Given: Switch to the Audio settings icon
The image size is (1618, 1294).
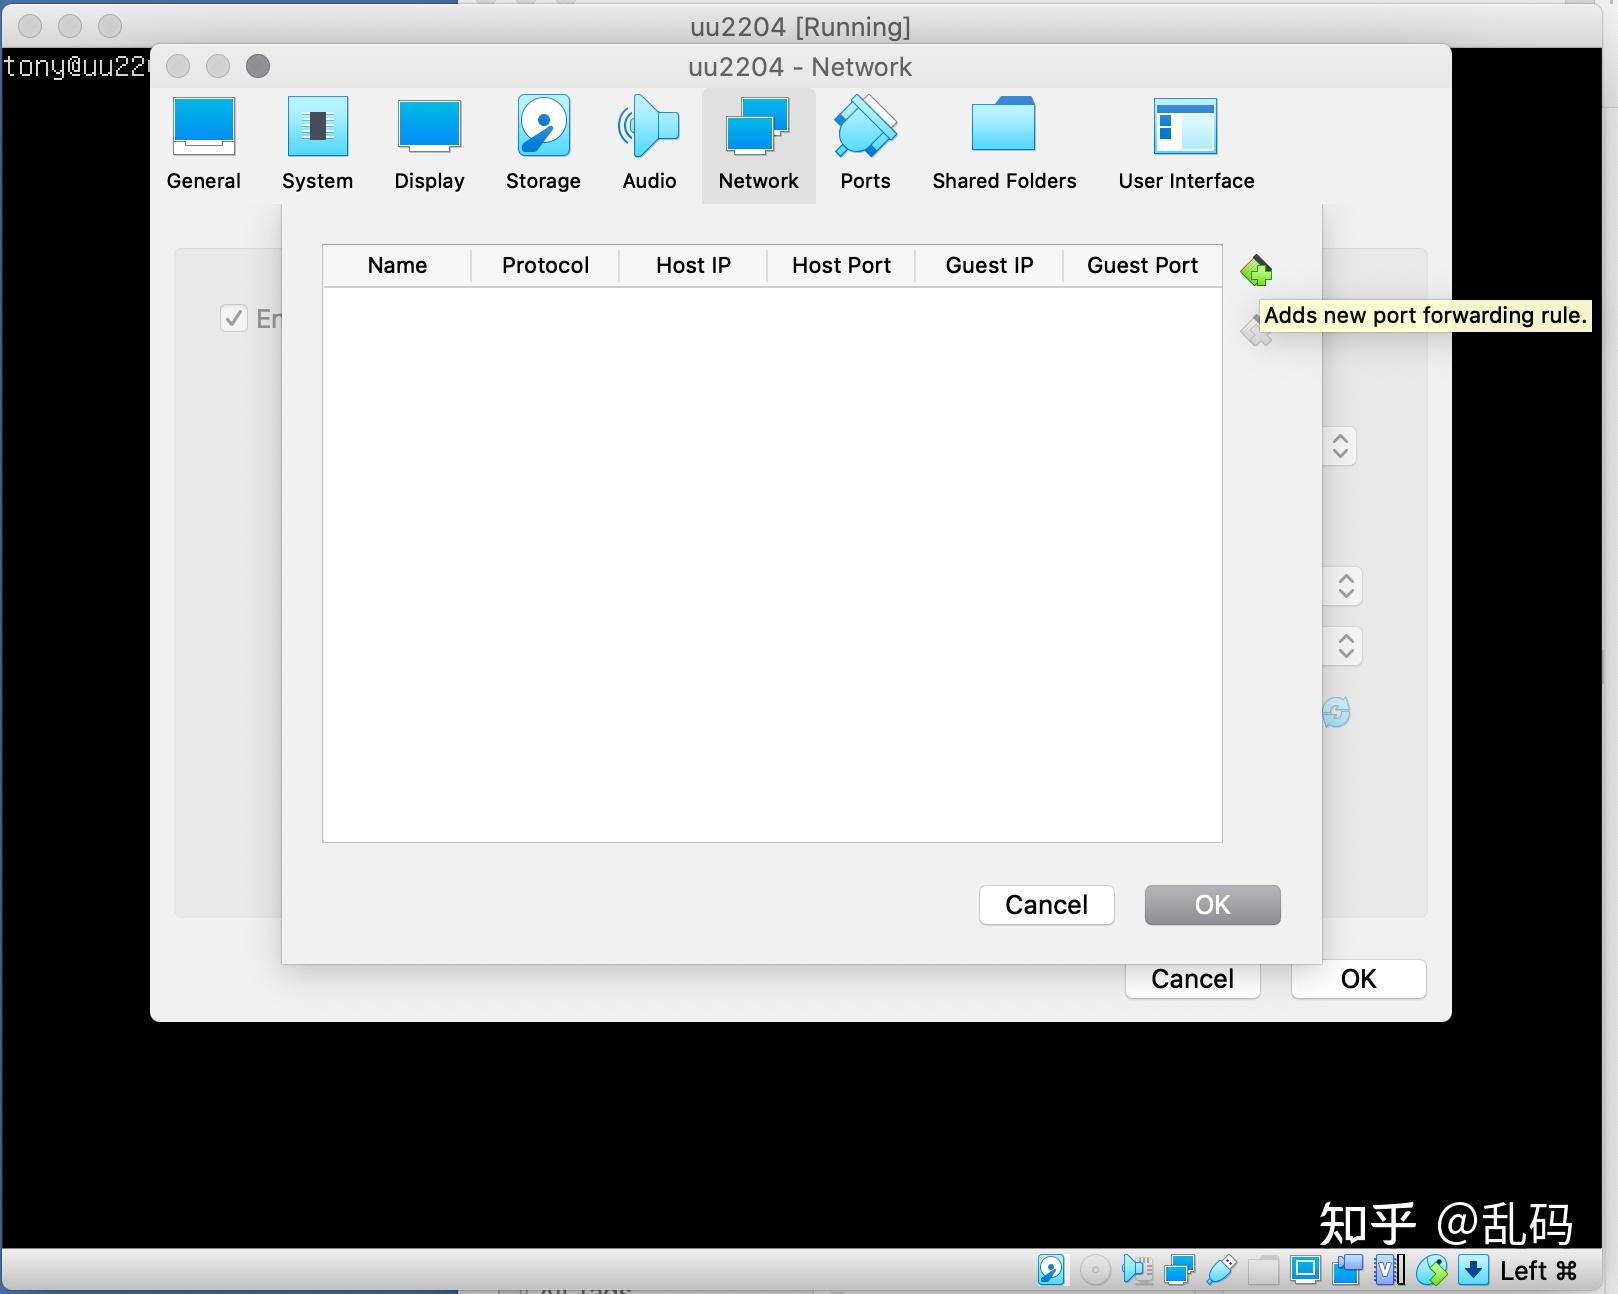Looking at the screenshot, I should click(648, 140).
